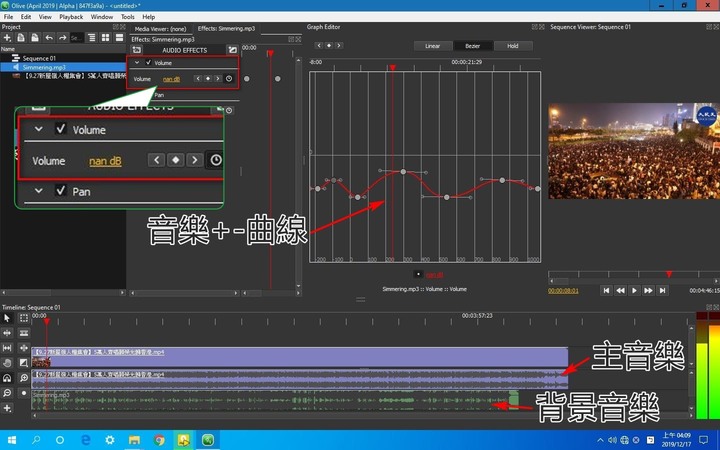Disable the Volume effect checkbox
This screenshot has width=720, height=450.
[148, 62]
